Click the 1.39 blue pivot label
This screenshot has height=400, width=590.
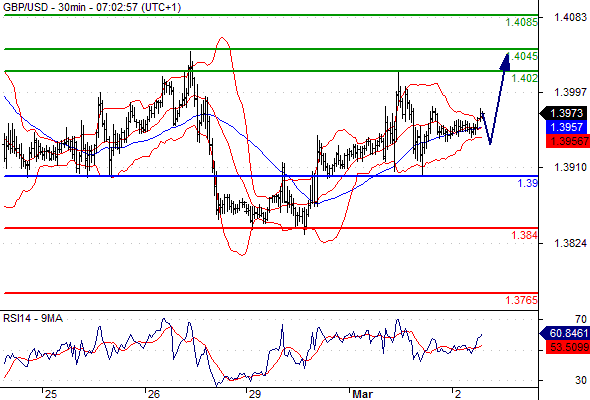point(528,183)
